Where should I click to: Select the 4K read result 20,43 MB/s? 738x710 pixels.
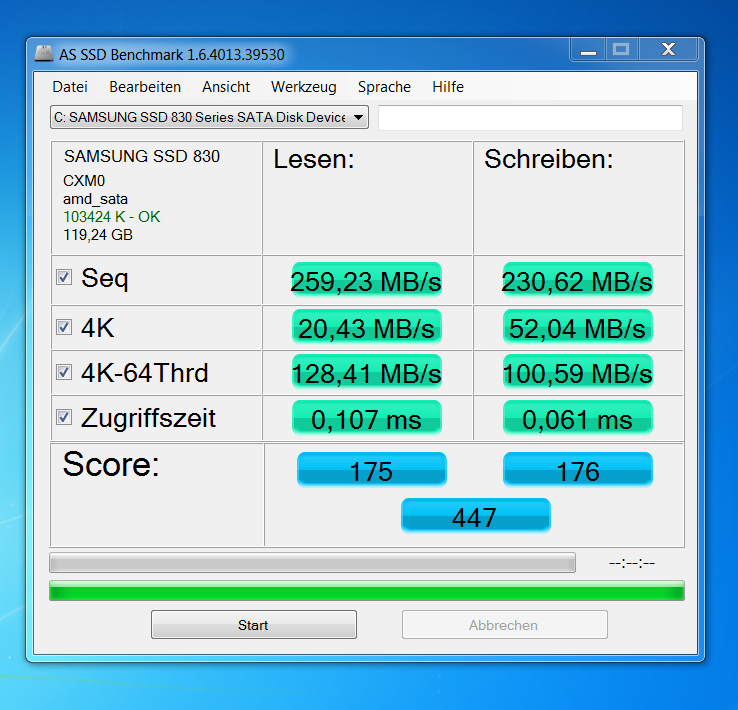[367, 327]
